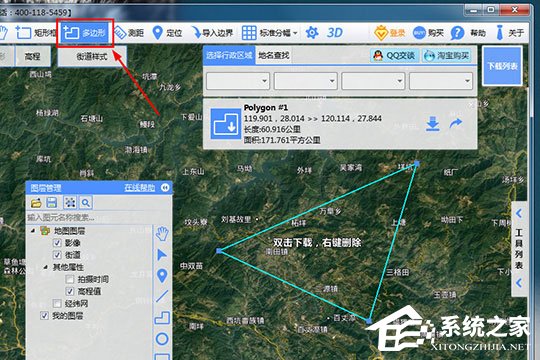This screenshot has height=360, width=540.
Task: Click the polygon's western vertex handle
Action: point(219,251)
